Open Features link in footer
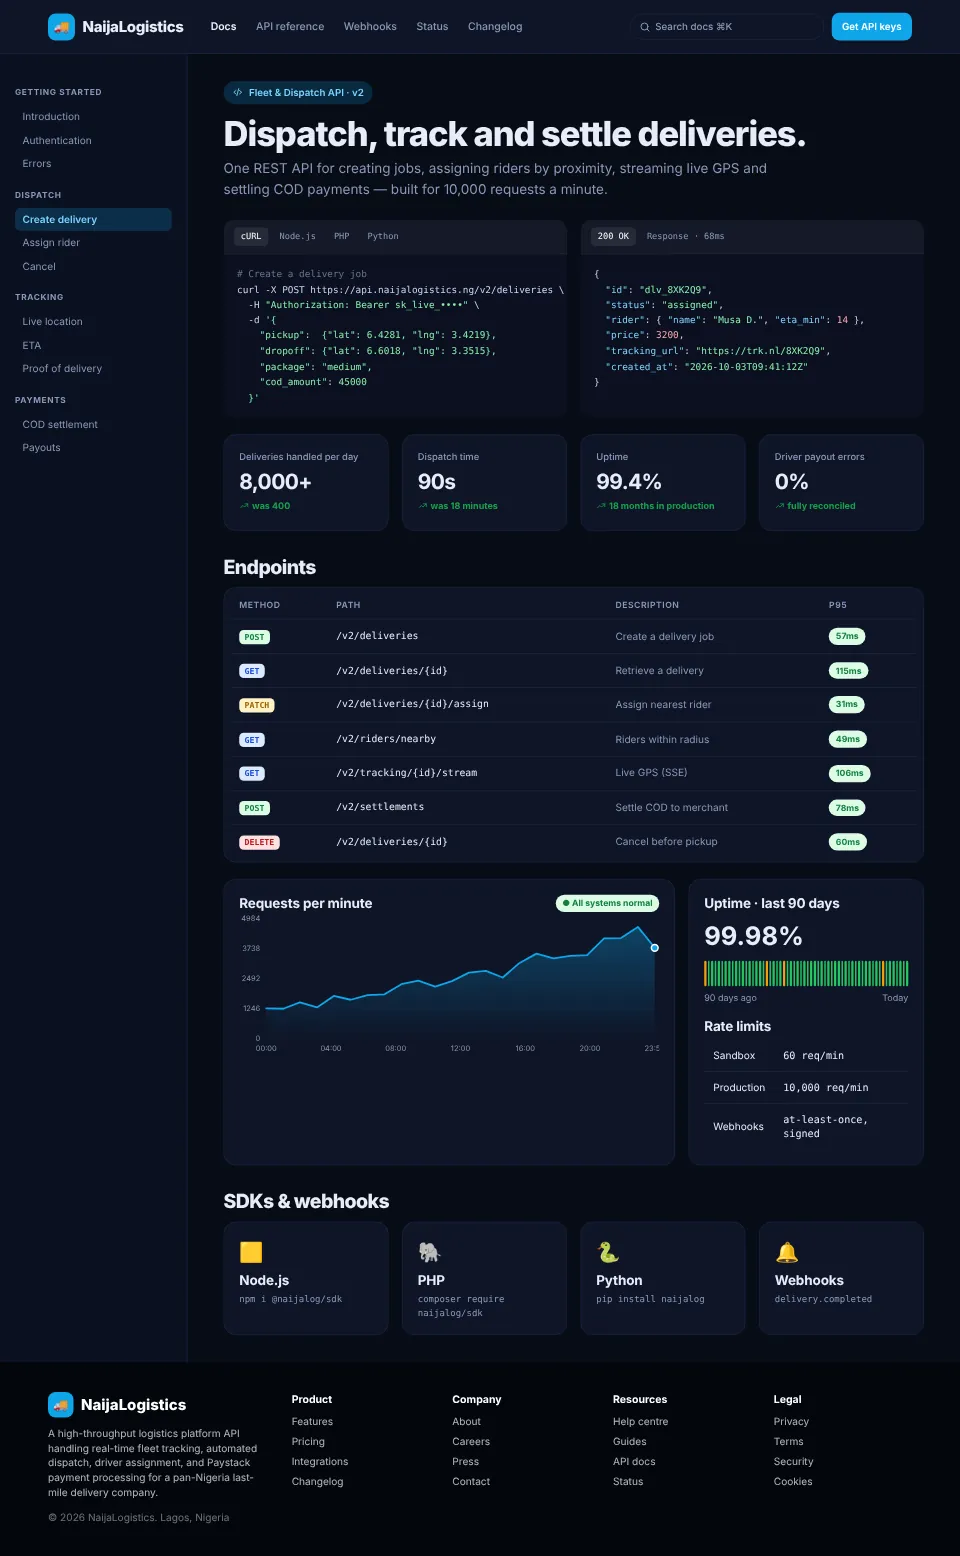This screenshot has height=1556, width=960. (x=312, y=1422)
